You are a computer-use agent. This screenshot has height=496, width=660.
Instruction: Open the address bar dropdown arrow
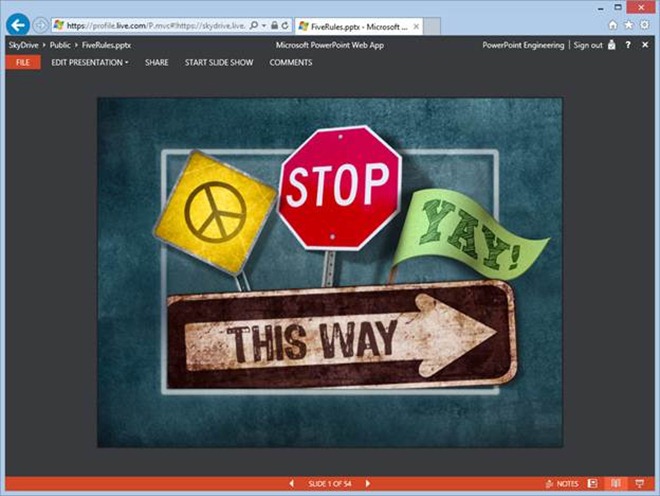(264, 26)
